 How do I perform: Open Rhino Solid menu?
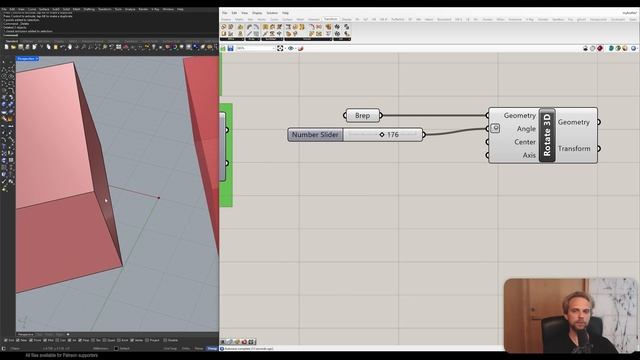click(x=66, y=9)
